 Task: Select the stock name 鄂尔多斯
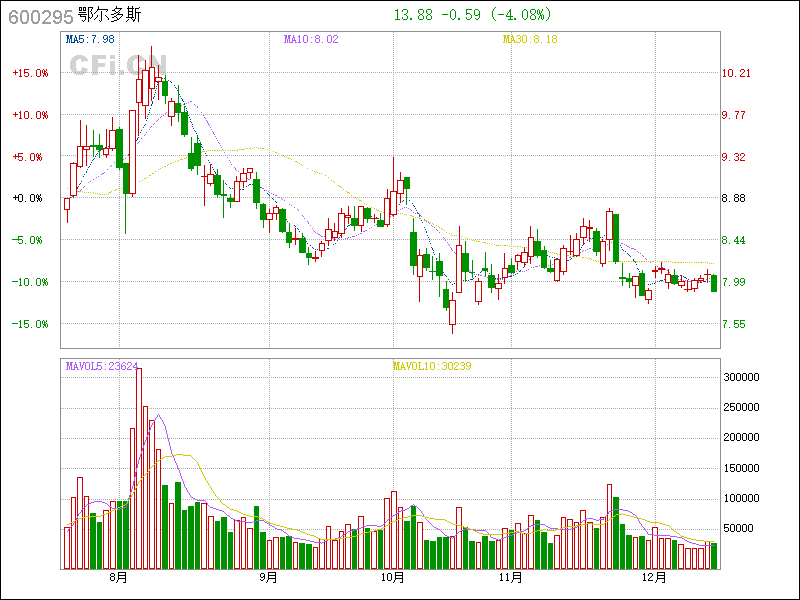click(x=113, y=15)
